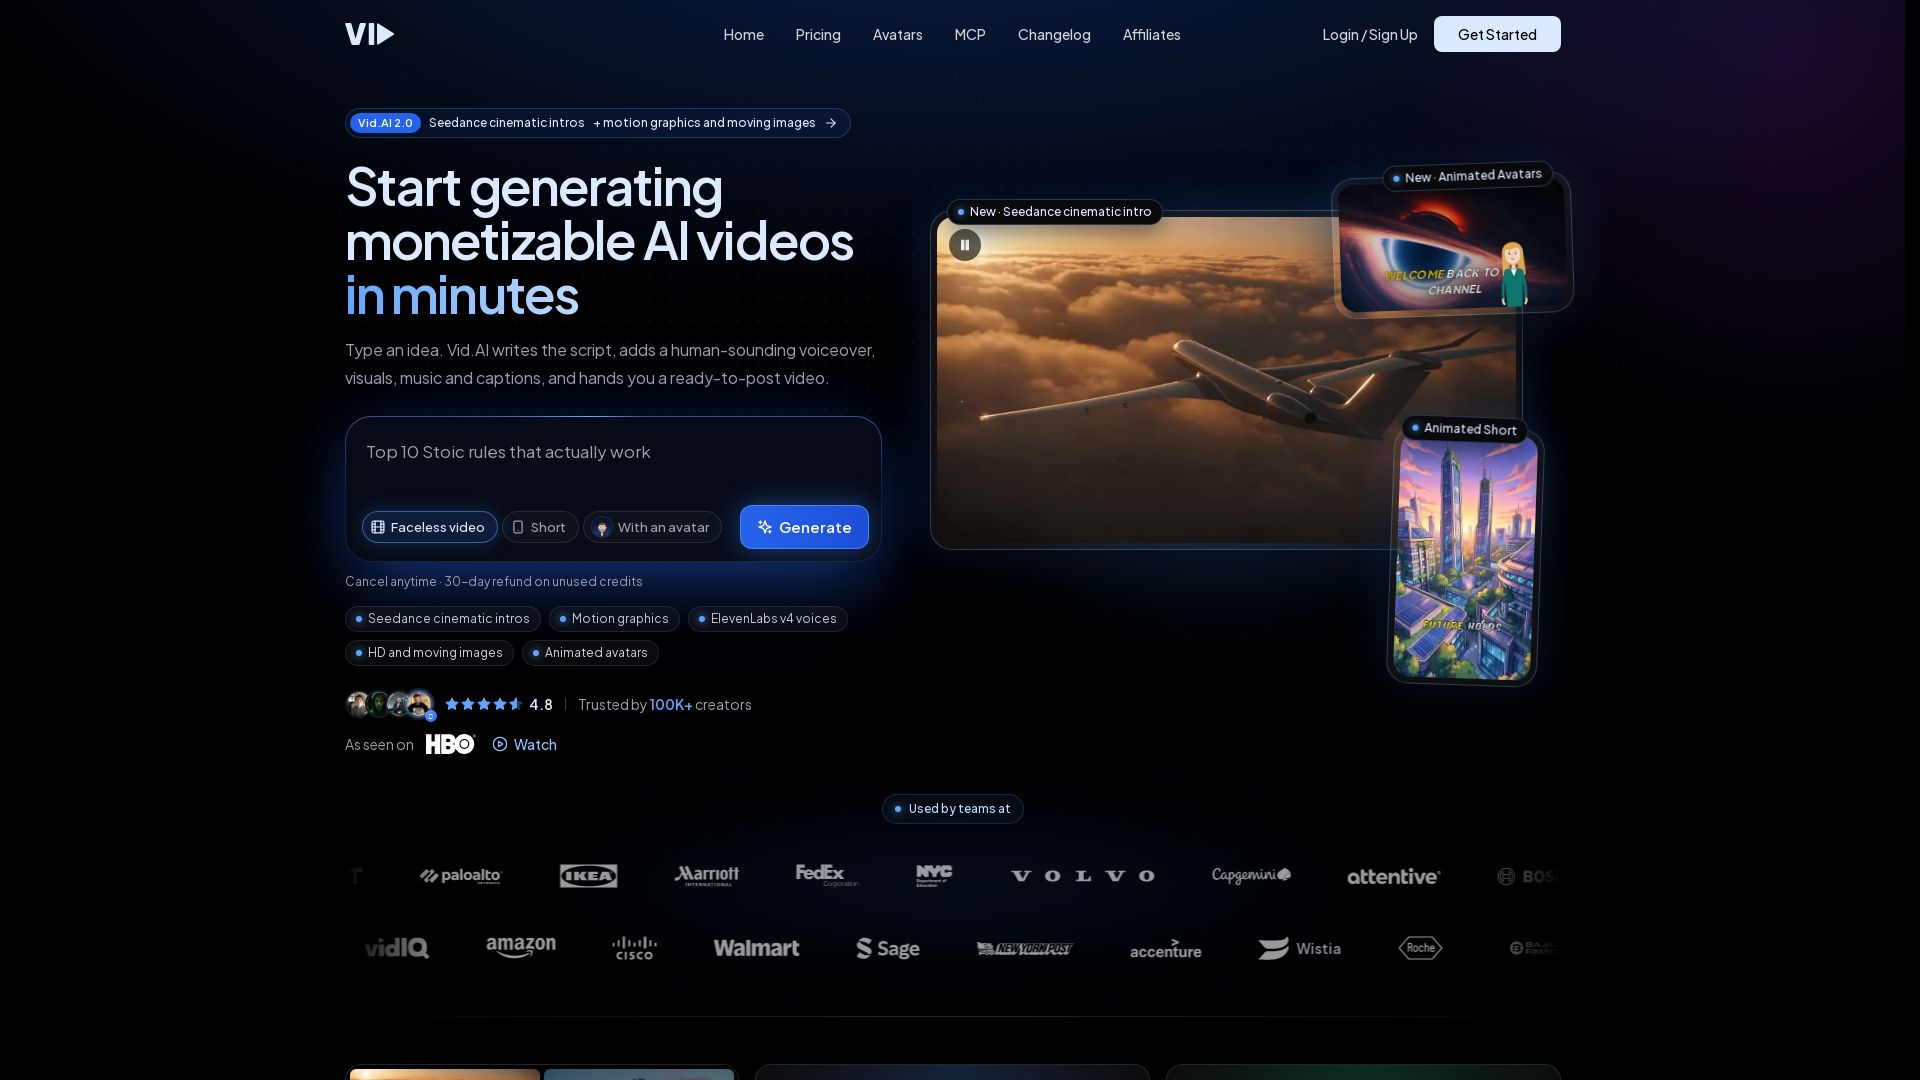Open the Pricing page

[818, 34]
